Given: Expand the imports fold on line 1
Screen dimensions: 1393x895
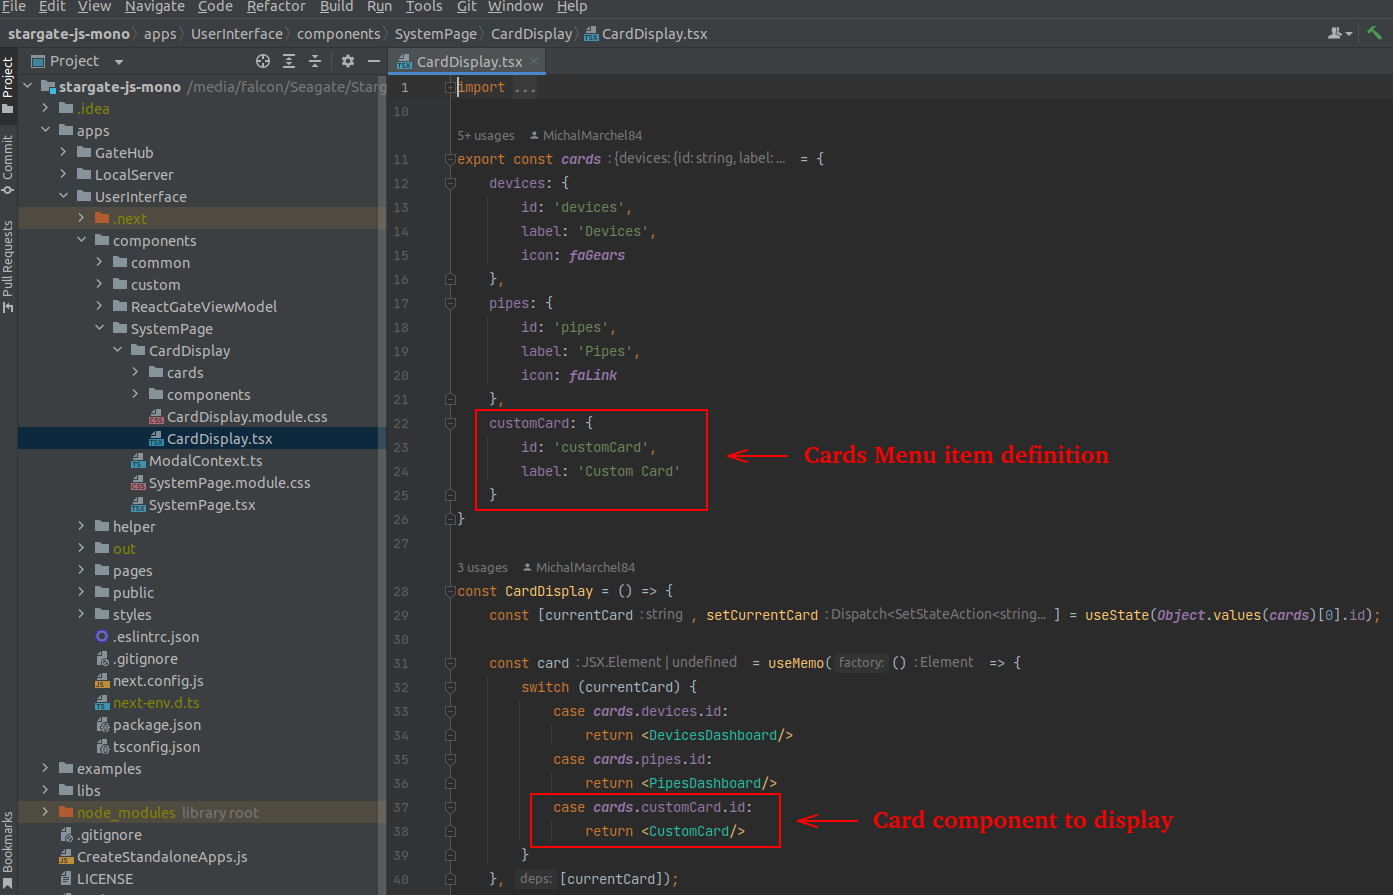Looking at the screenshot, I should (x=450, y=87).
